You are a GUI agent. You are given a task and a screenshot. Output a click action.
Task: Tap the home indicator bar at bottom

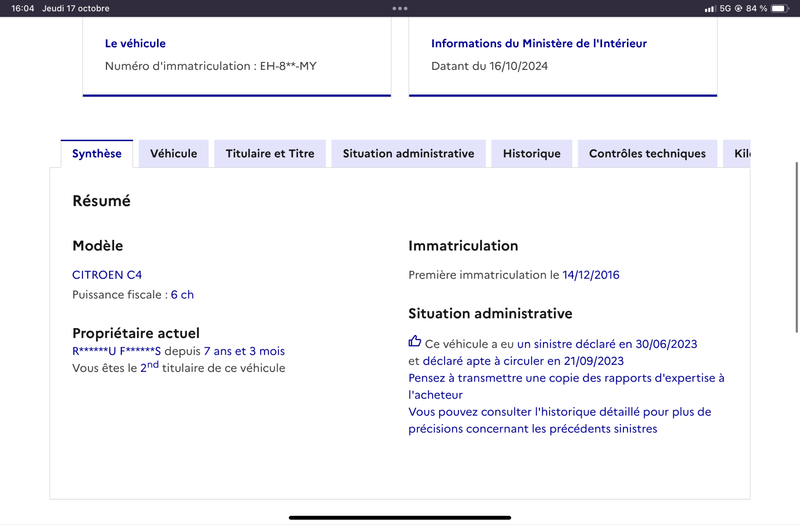400,517
